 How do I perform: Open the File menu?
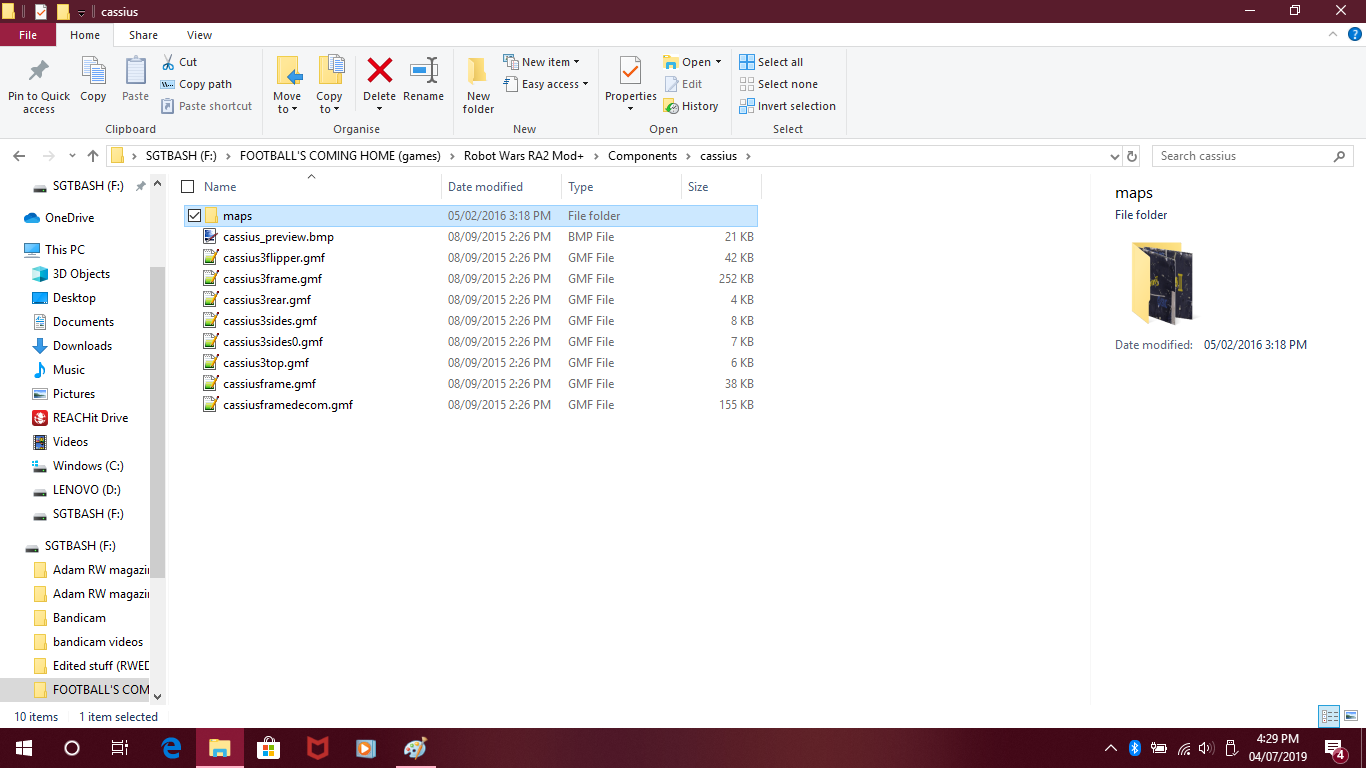28,35
